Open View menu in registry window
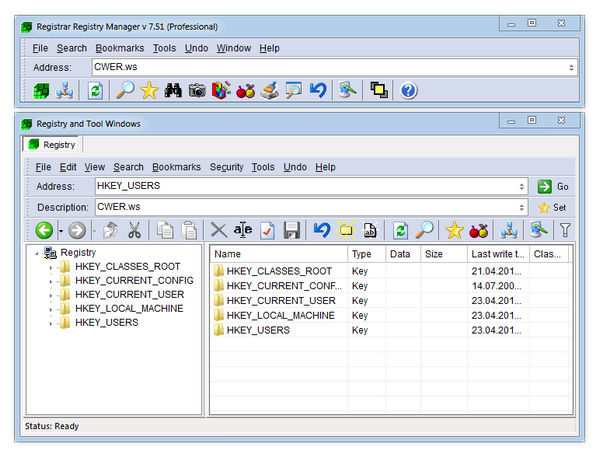The height and width of the screenshot is (458, 600). point(95,167)
